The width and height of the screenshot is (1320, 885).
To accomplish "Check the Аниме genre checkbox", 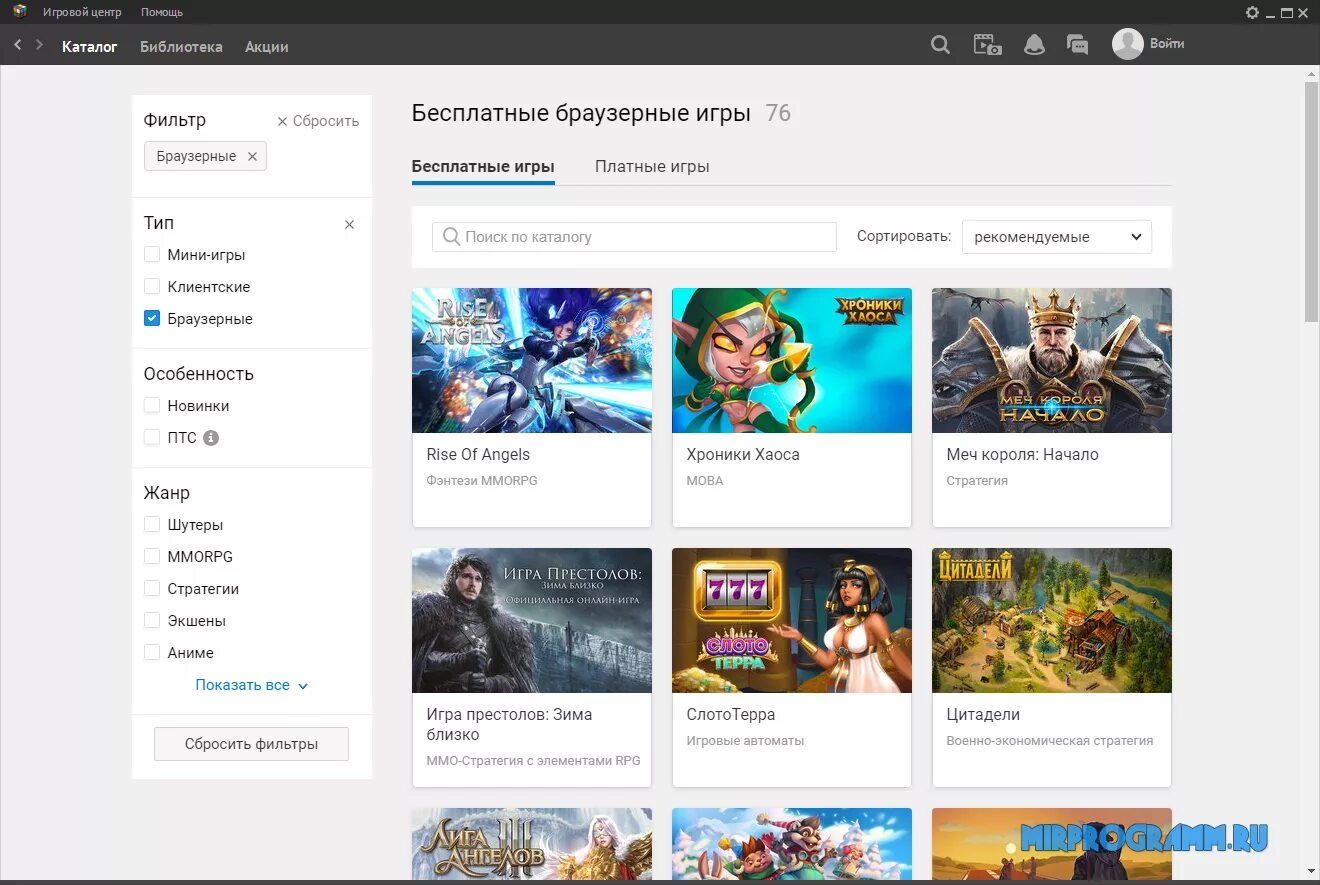I will [x=152, y=653].
